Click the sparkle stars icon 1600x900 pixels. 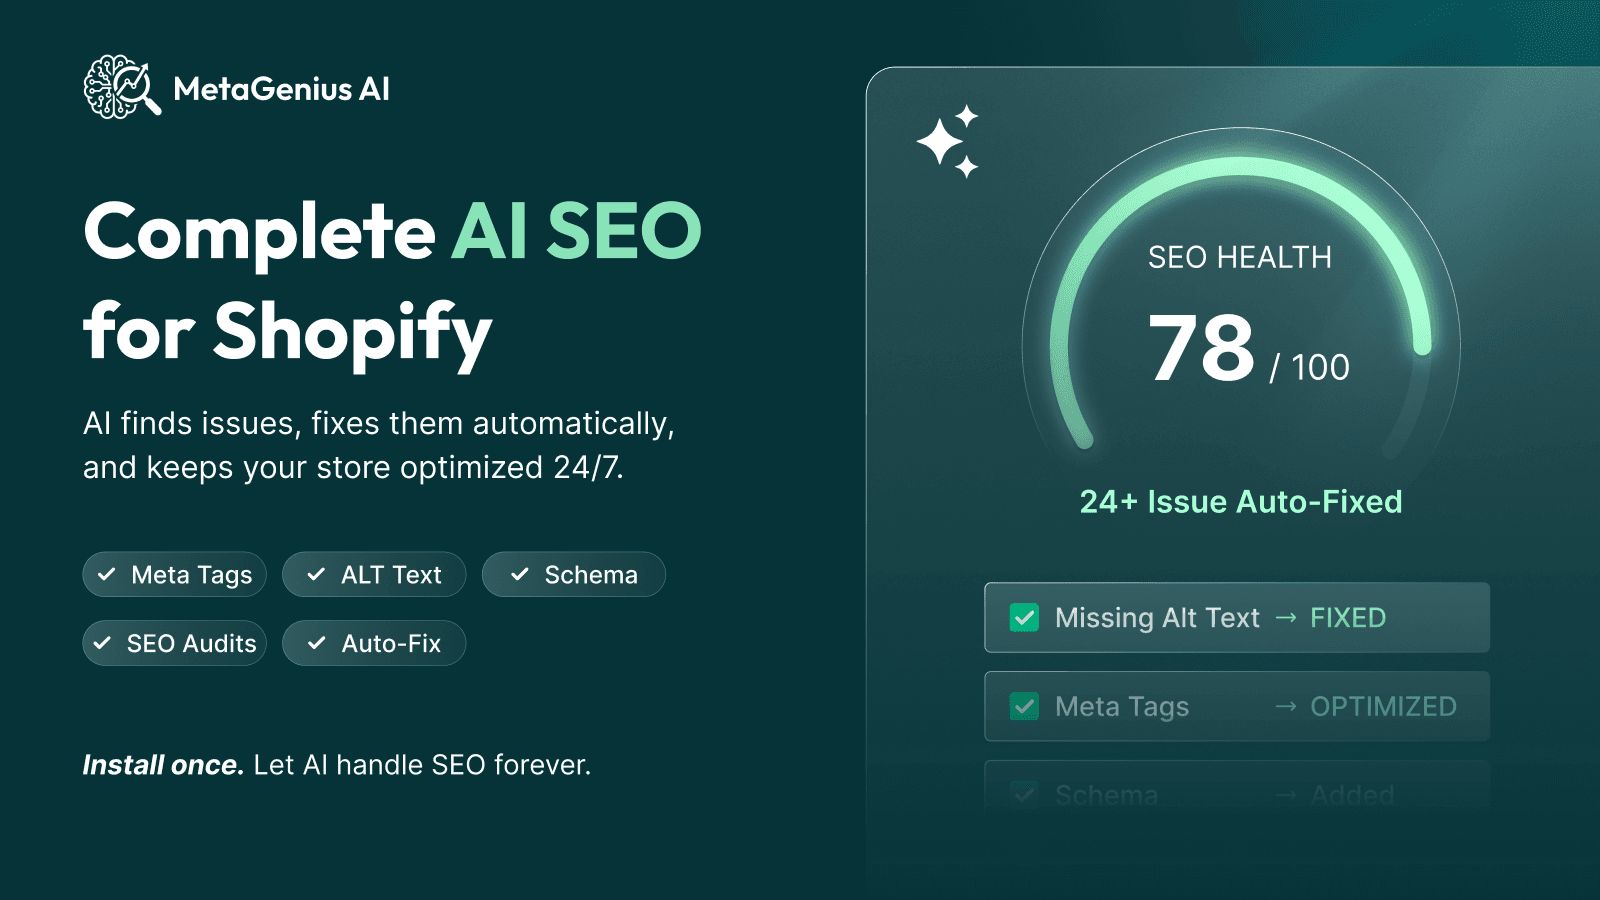(x=948, y=141)
